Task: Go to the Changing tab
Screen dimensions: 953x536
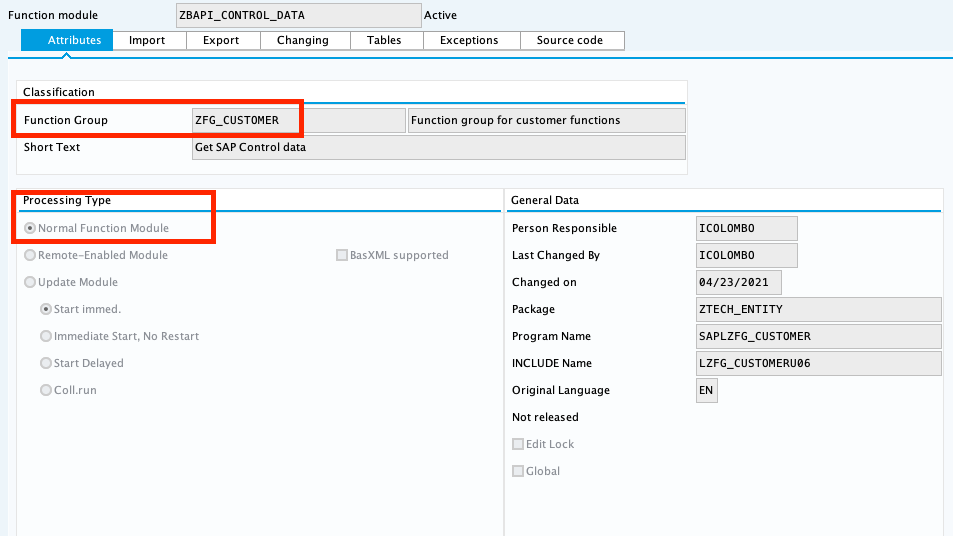Action: (302, 40)
